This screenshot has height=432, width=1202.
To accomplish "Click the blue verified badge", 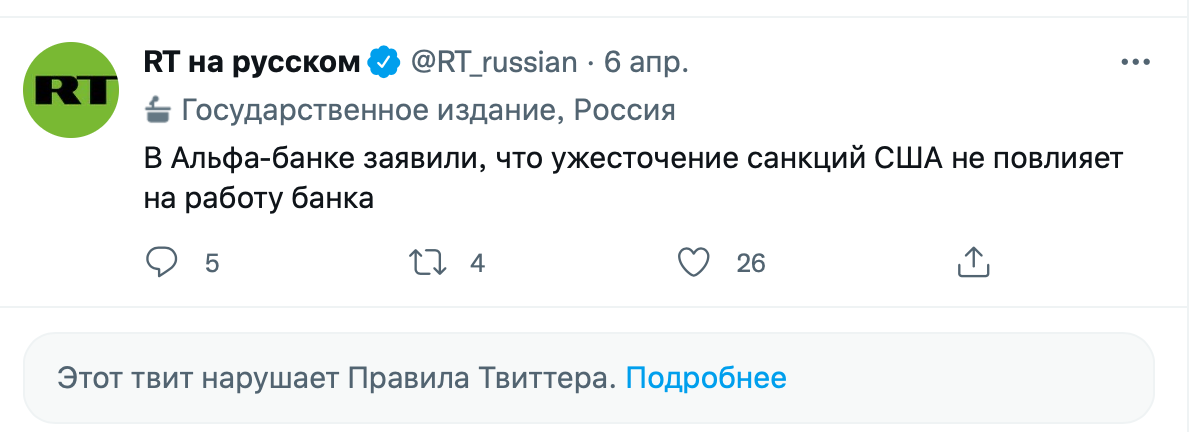I will 383,63.
